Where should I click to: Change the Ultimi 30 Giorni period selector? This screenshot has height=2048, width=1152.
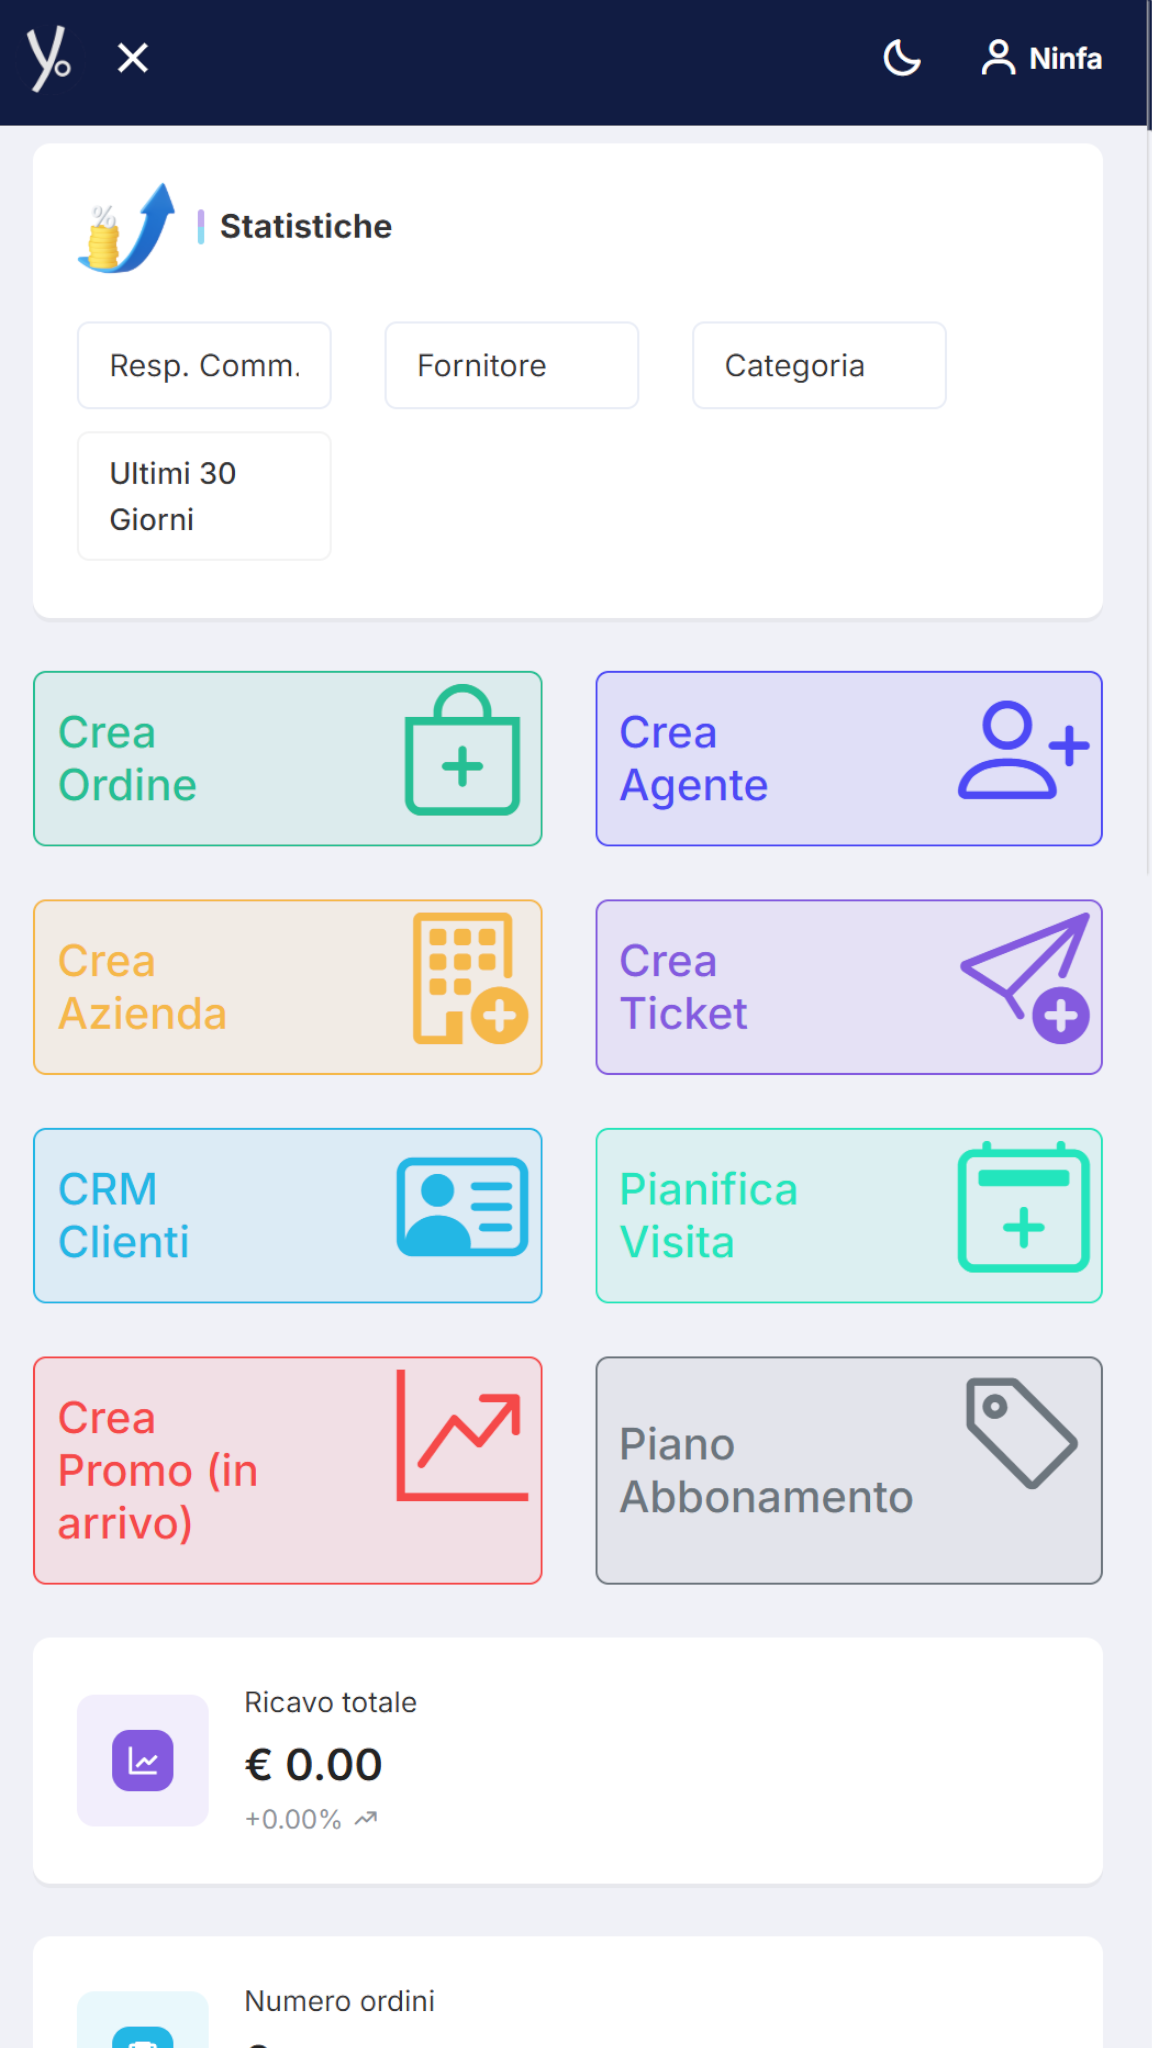(204, 496)
